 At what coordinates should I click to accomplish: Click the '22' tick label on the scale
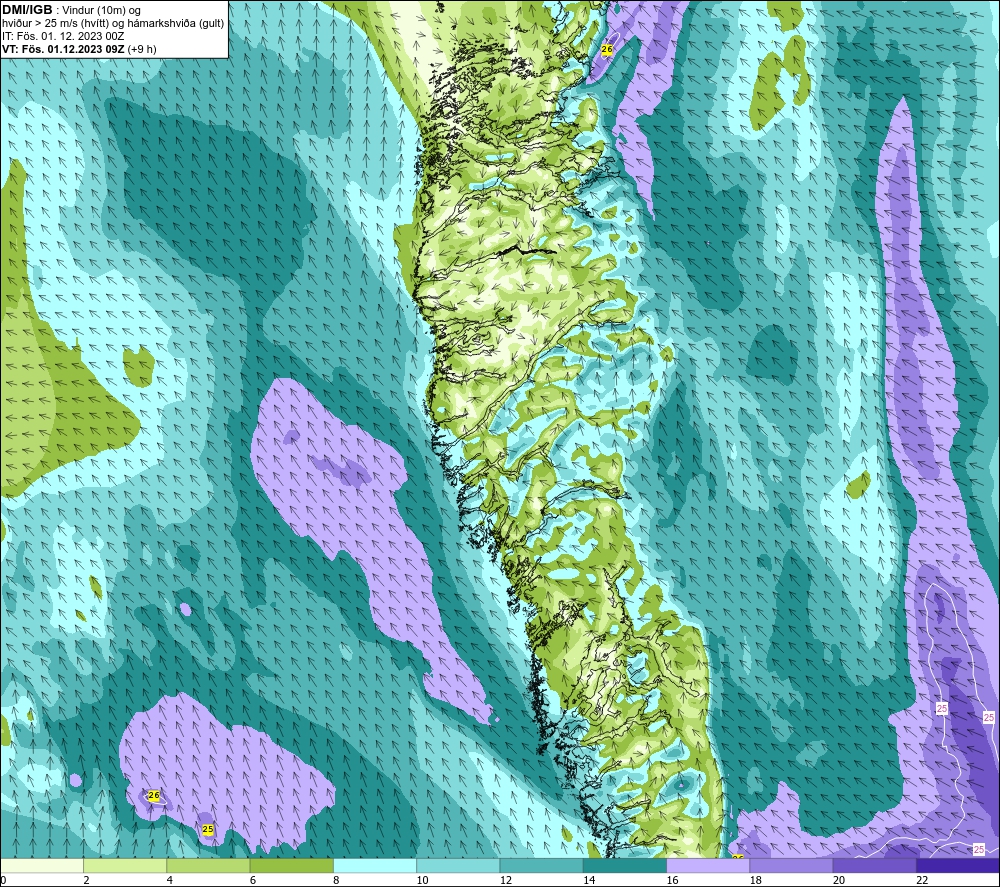tap(922, 880)
